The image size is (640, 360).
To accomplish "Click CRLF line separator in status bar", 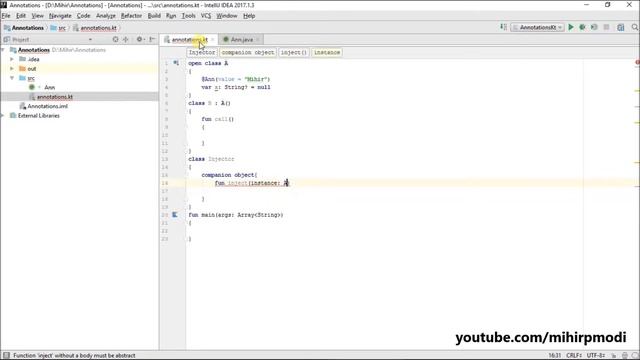I will tap(574, 356).
